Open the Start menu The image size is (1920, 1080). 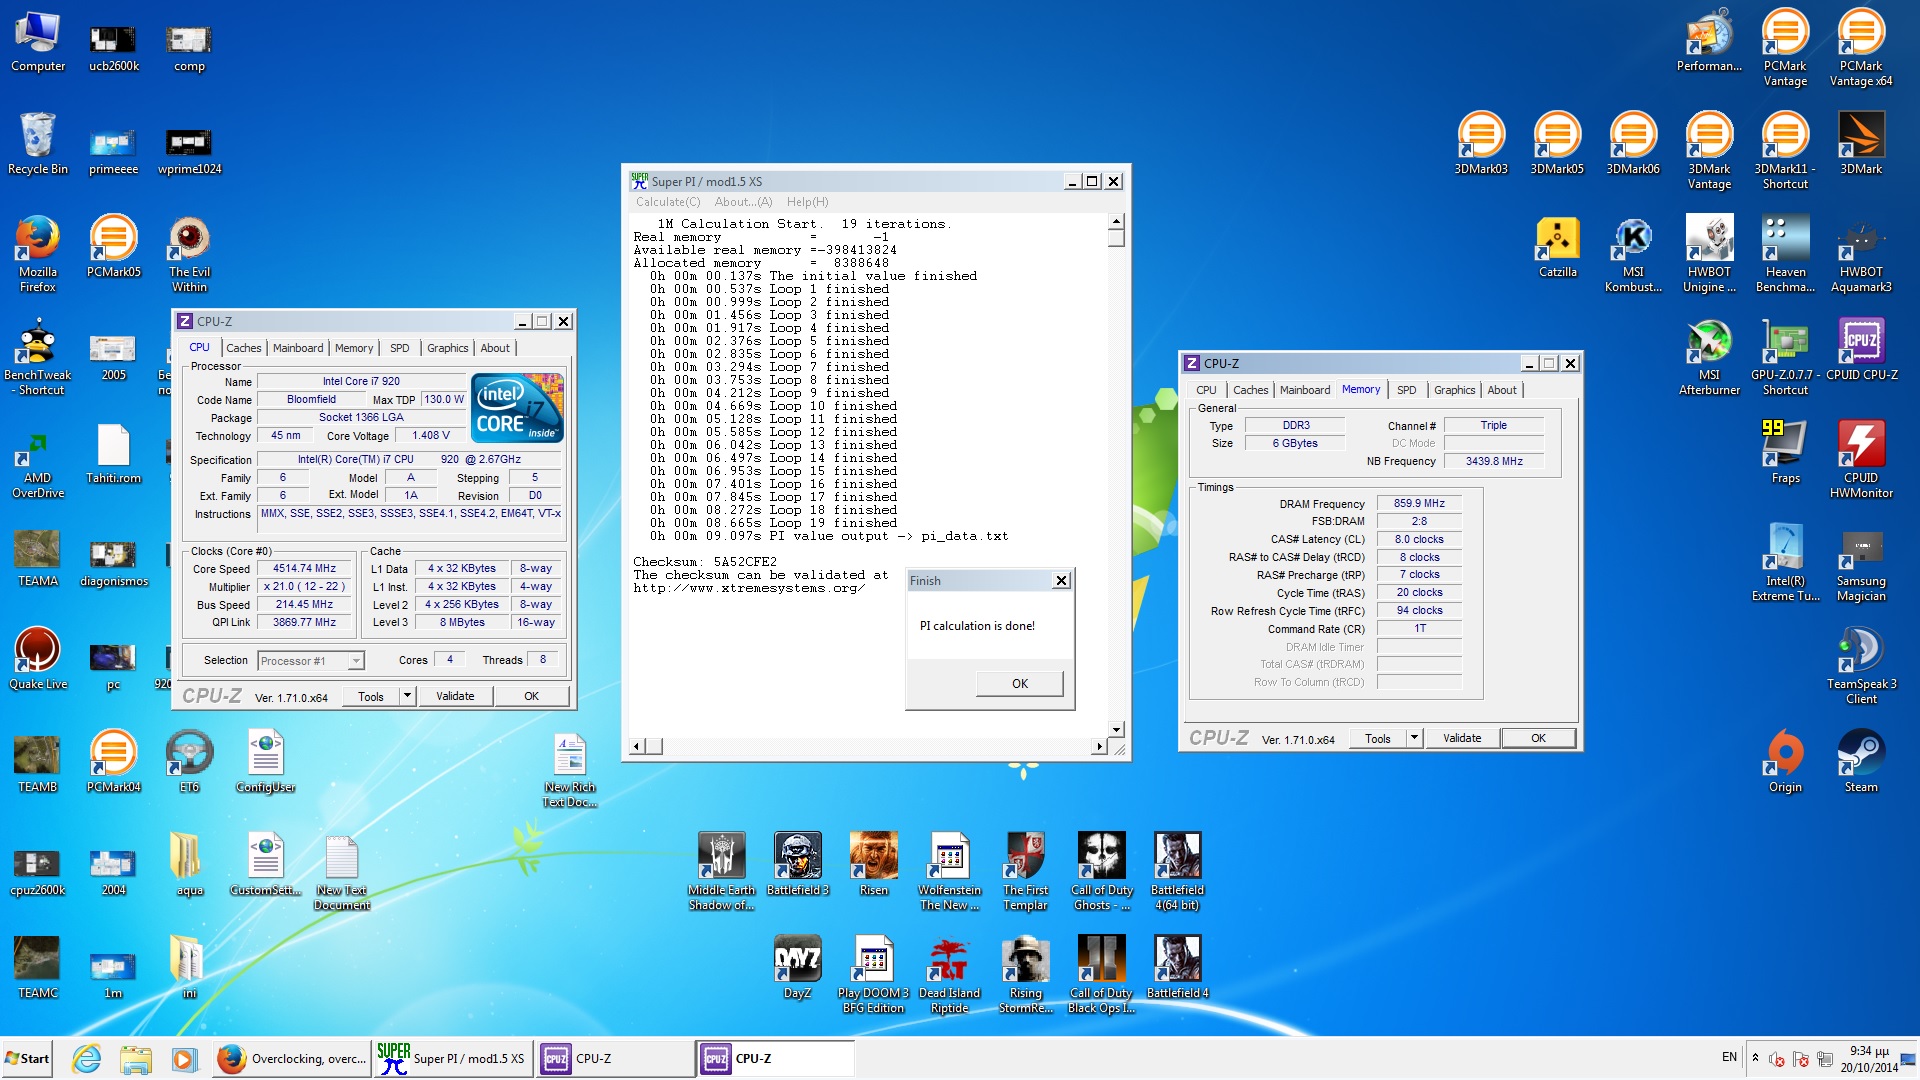tap(27, 1058)
